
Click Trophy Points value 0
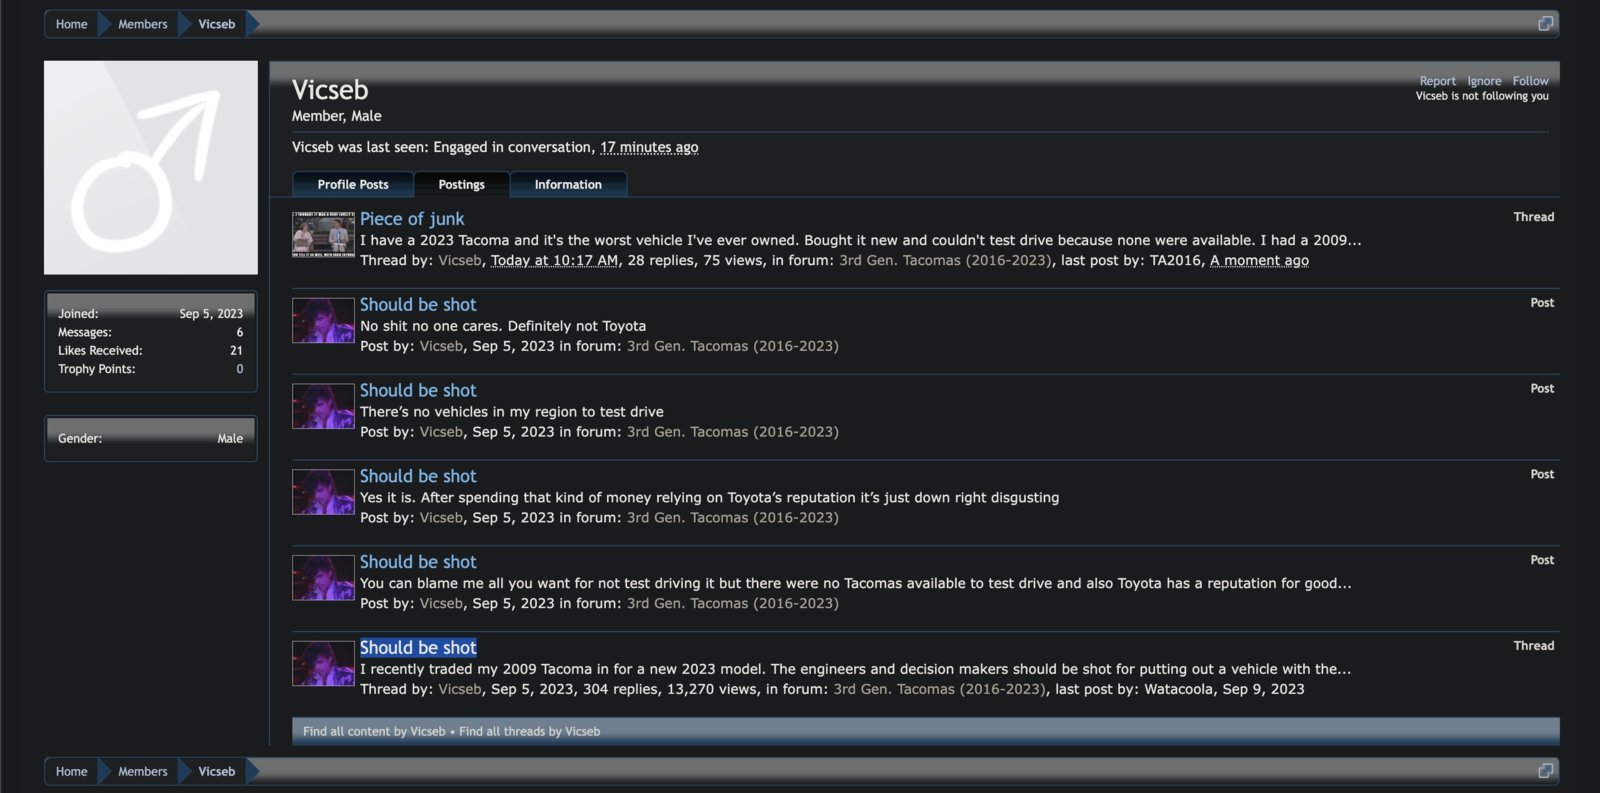pos(239,369)
